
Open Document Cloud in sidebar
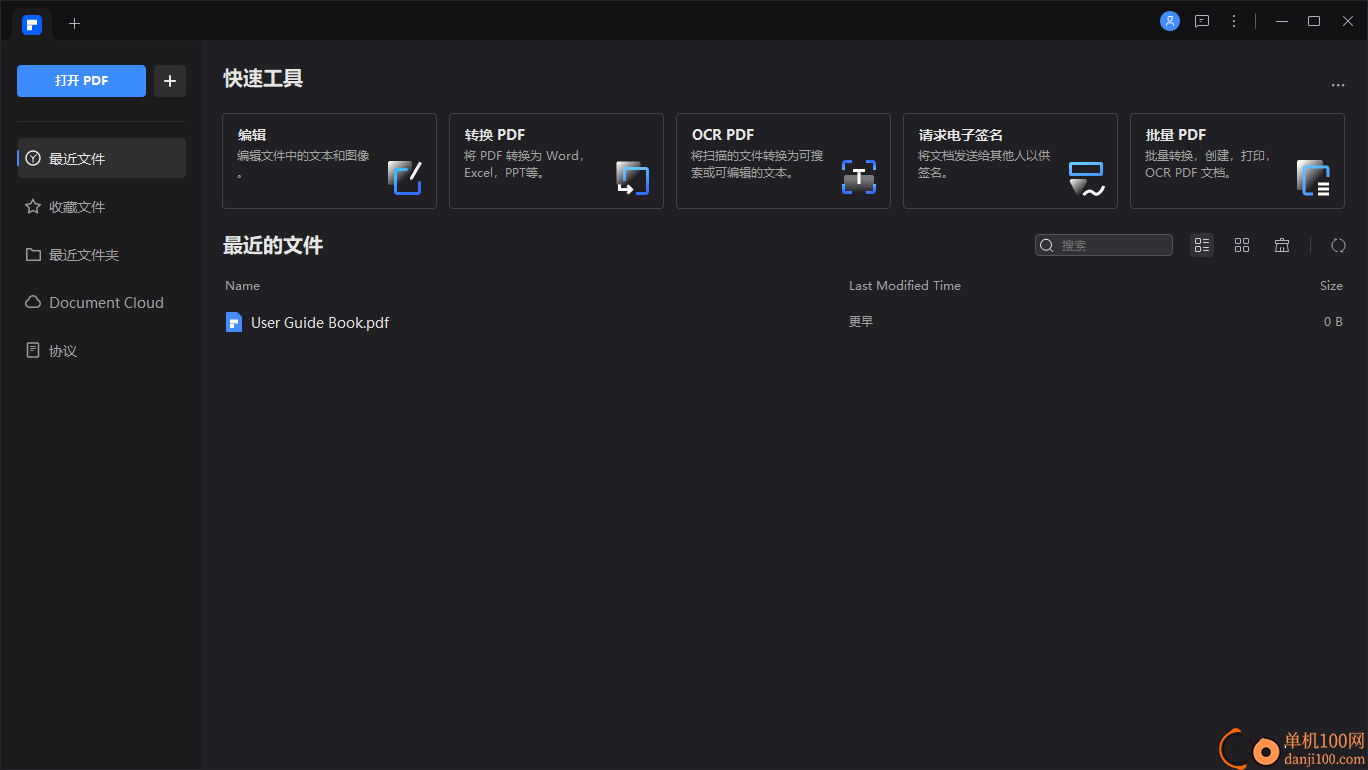(x=102, y=303)
